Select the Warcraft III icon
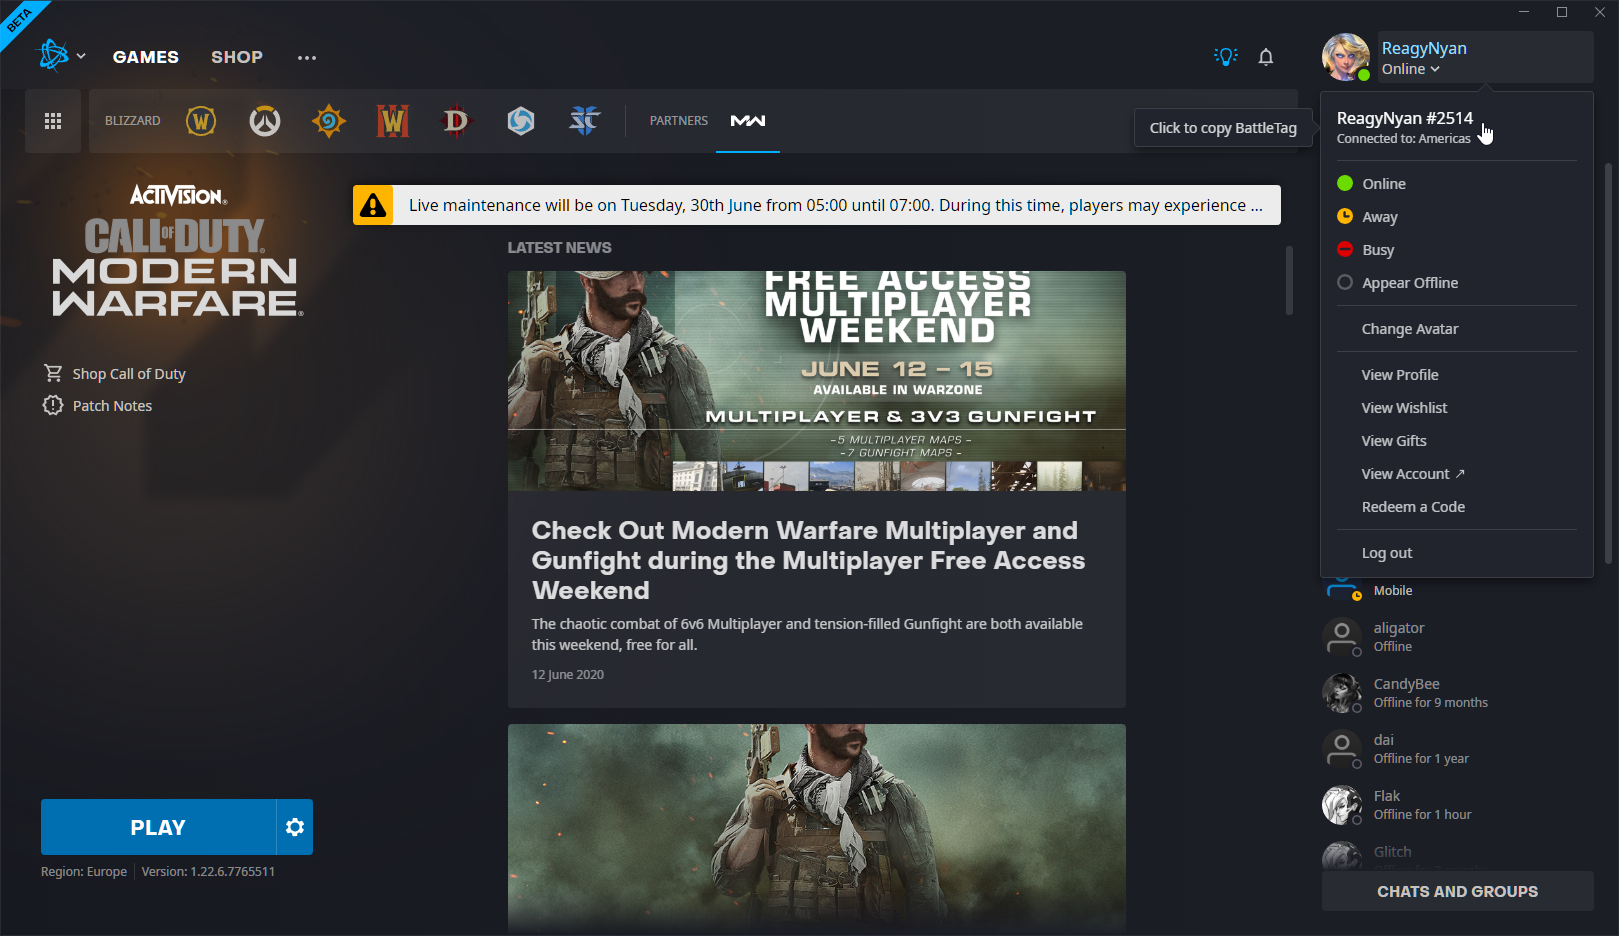 coord(393,121)
